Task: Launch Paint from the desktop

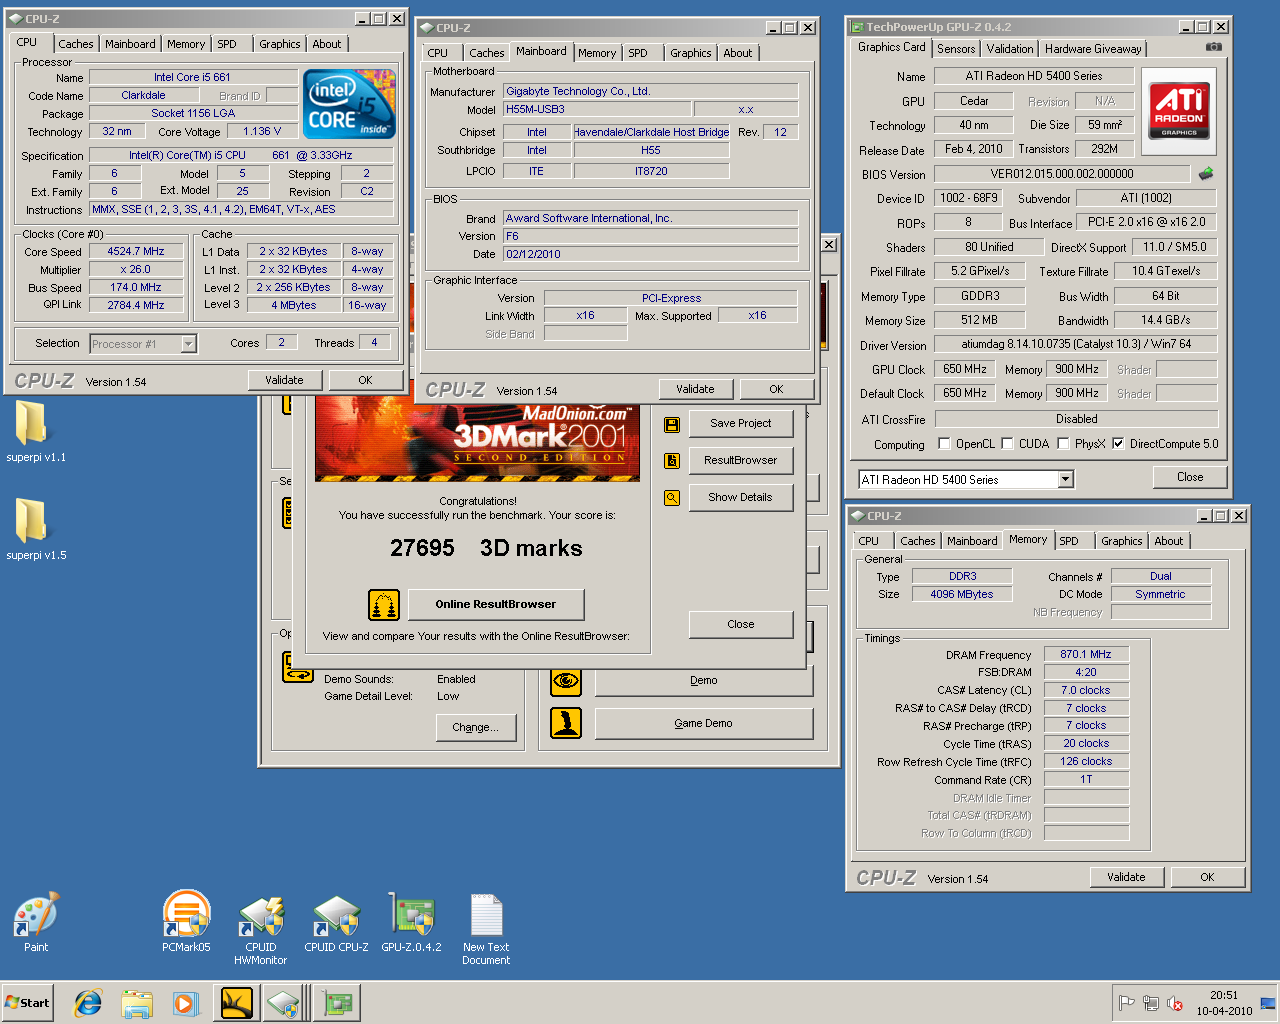Action: click(x=36, y=914)
